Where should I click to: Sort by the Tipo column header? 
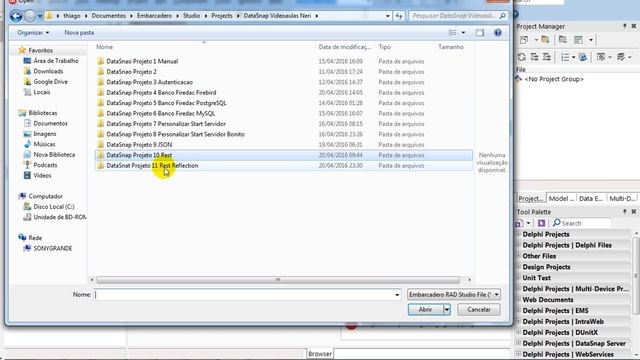pos(384,47)
